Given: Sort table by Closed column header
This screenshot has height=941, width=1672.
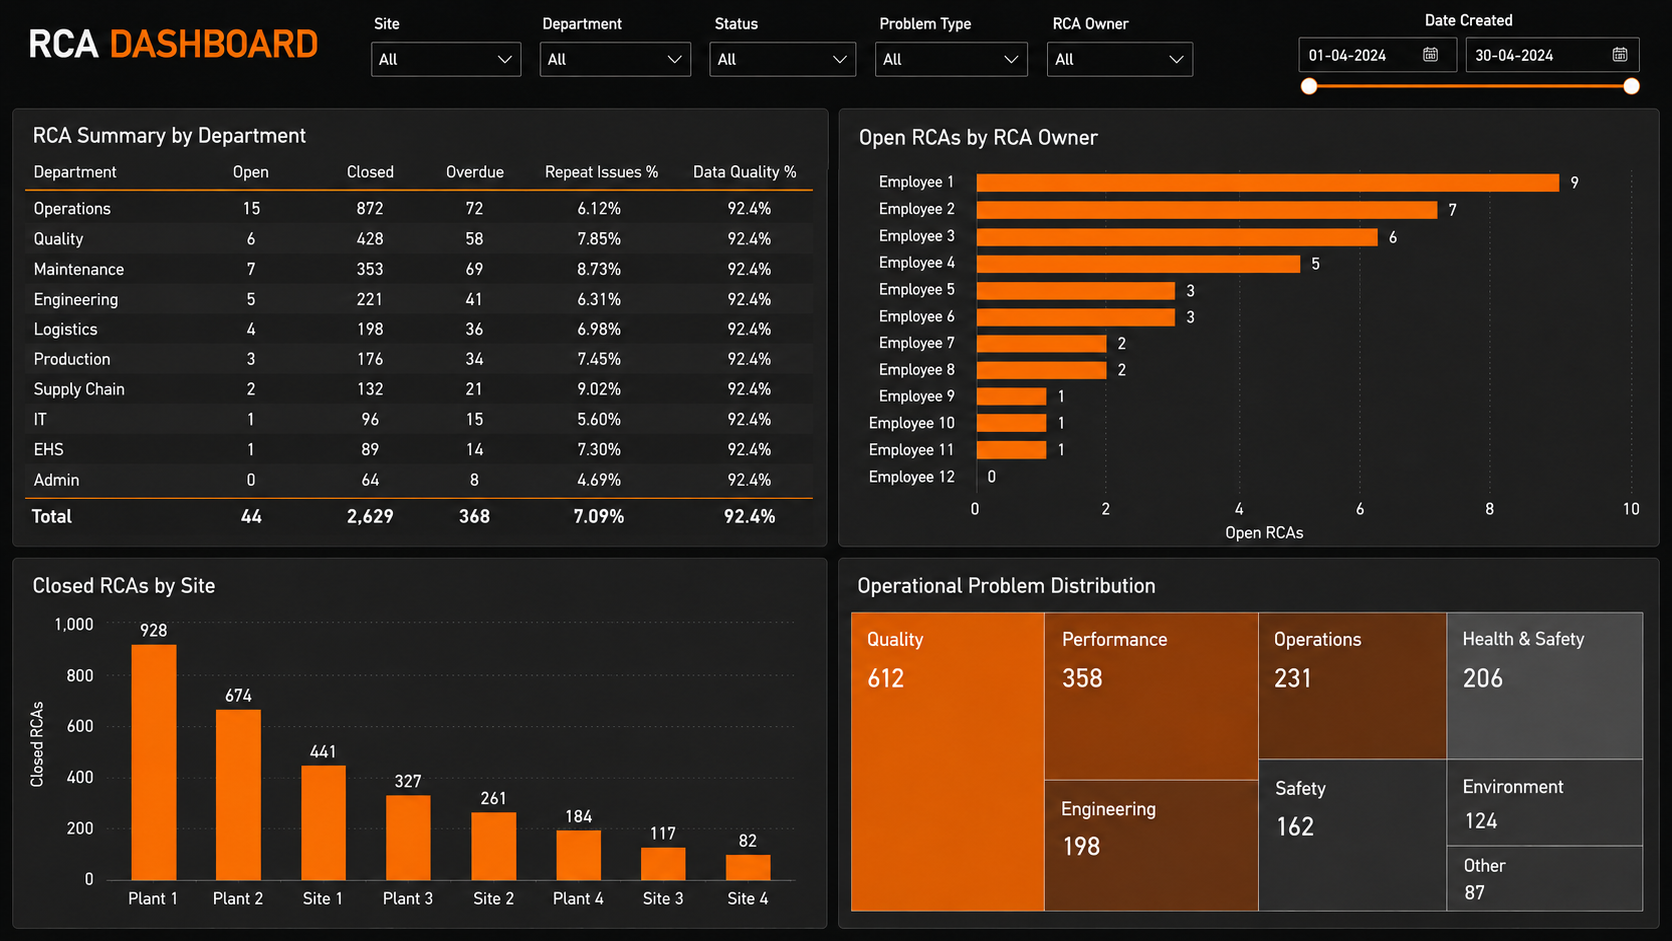Looking at the screenshot, I should point(370,172).
